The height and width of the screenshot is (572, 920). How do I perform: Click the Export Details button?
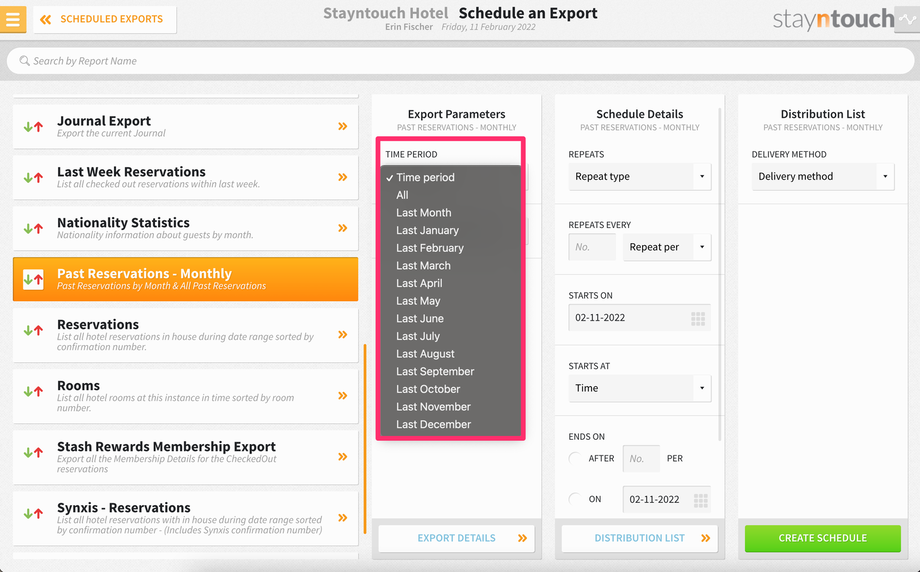tap(456, 538)
